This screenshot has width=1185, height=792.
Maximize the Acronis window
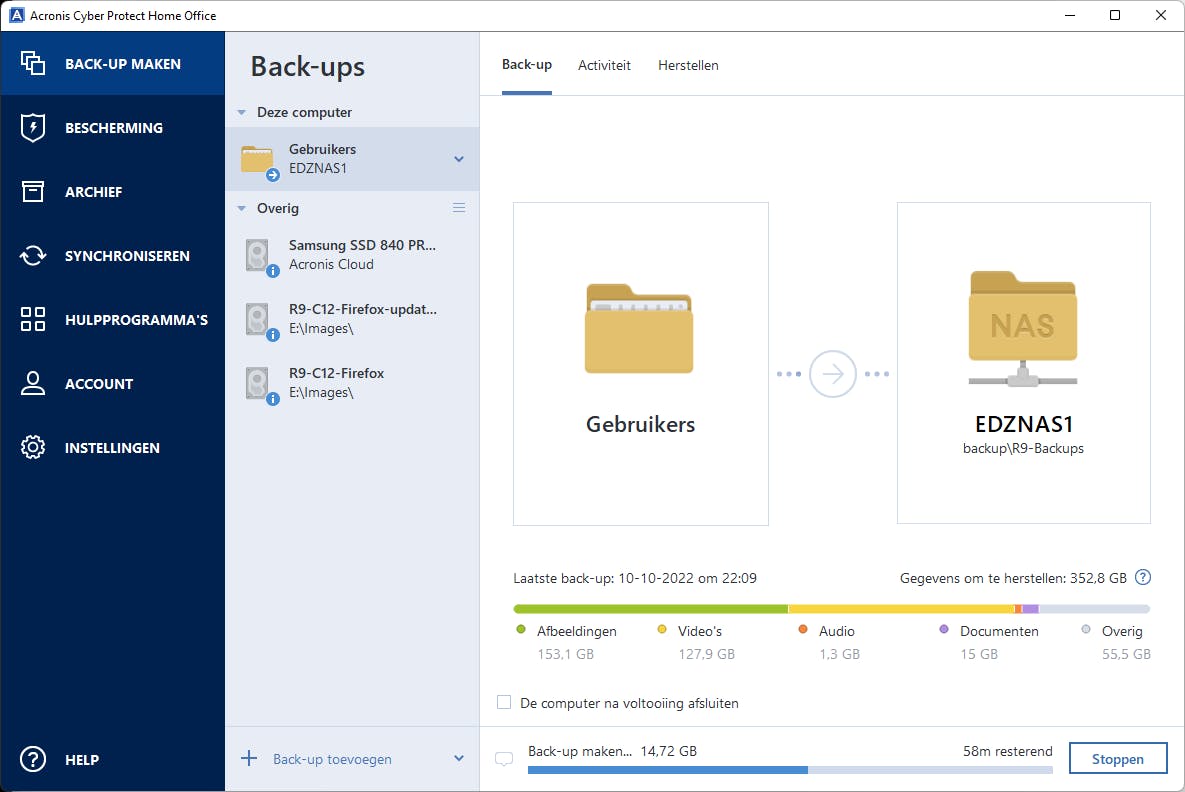tap(1115, 15)
